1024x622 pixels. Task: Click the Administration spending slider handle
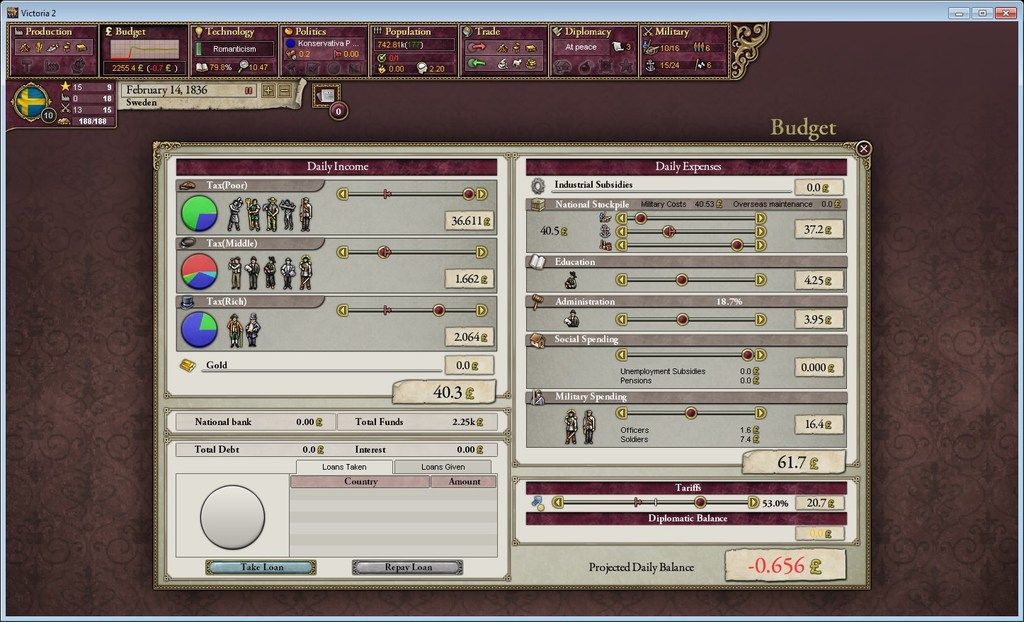[682, 319]
